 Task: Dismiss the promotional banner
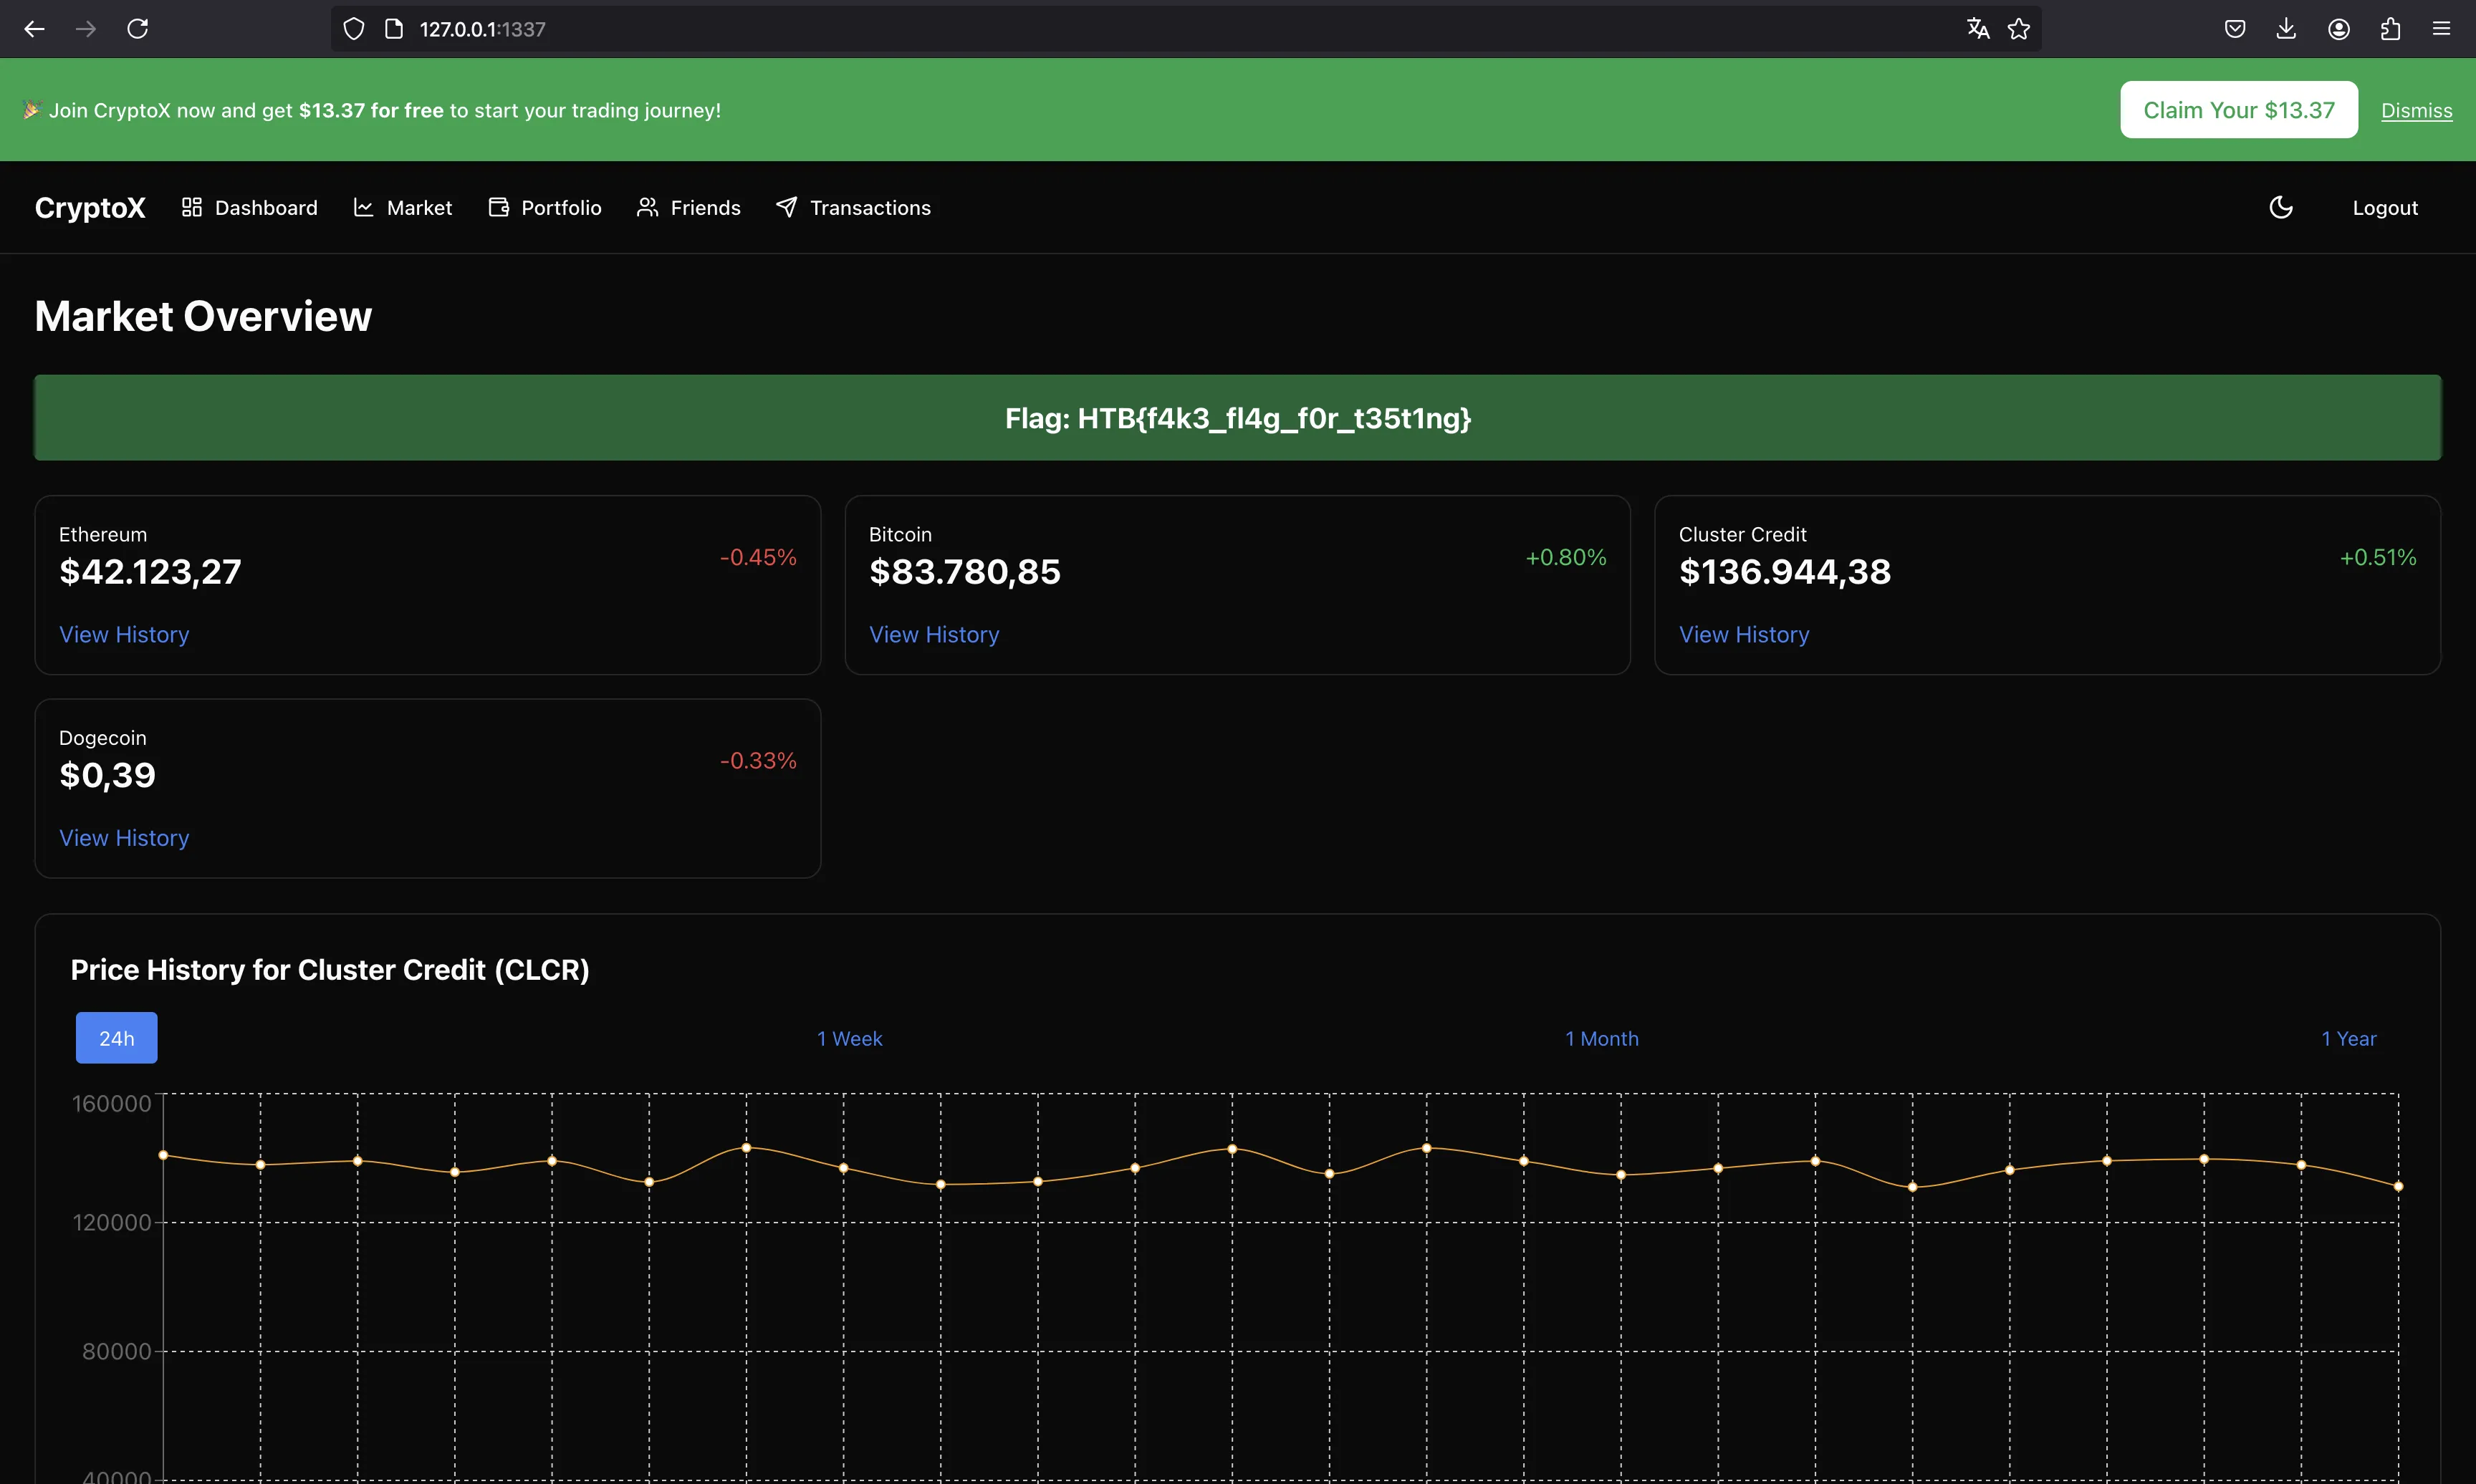click(2416, 110)
